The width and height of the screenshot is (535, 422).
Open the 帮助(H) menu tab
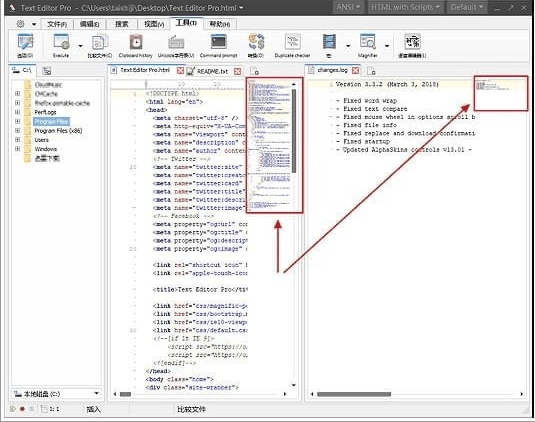click(220, 24)
